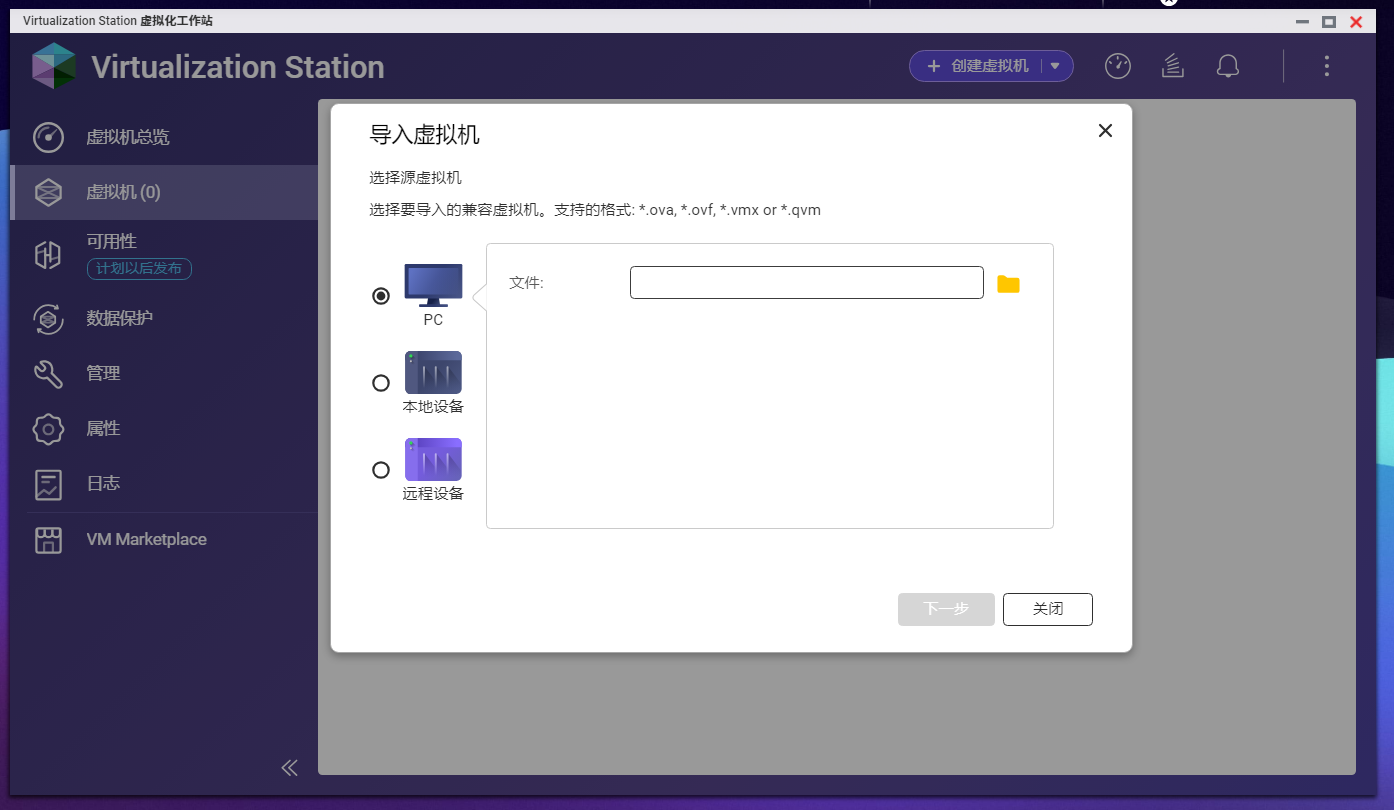Open the three-dot more options menu

click(1326, 66)
